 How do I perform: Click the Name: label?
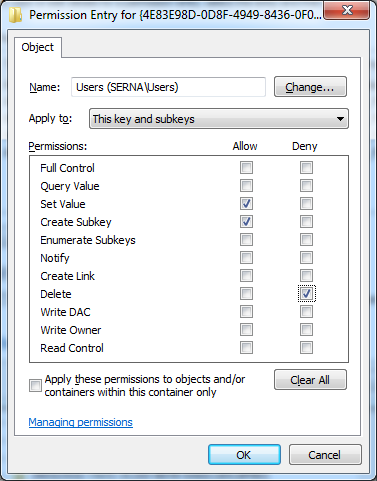pyautogui.click(x=45, y=87)
